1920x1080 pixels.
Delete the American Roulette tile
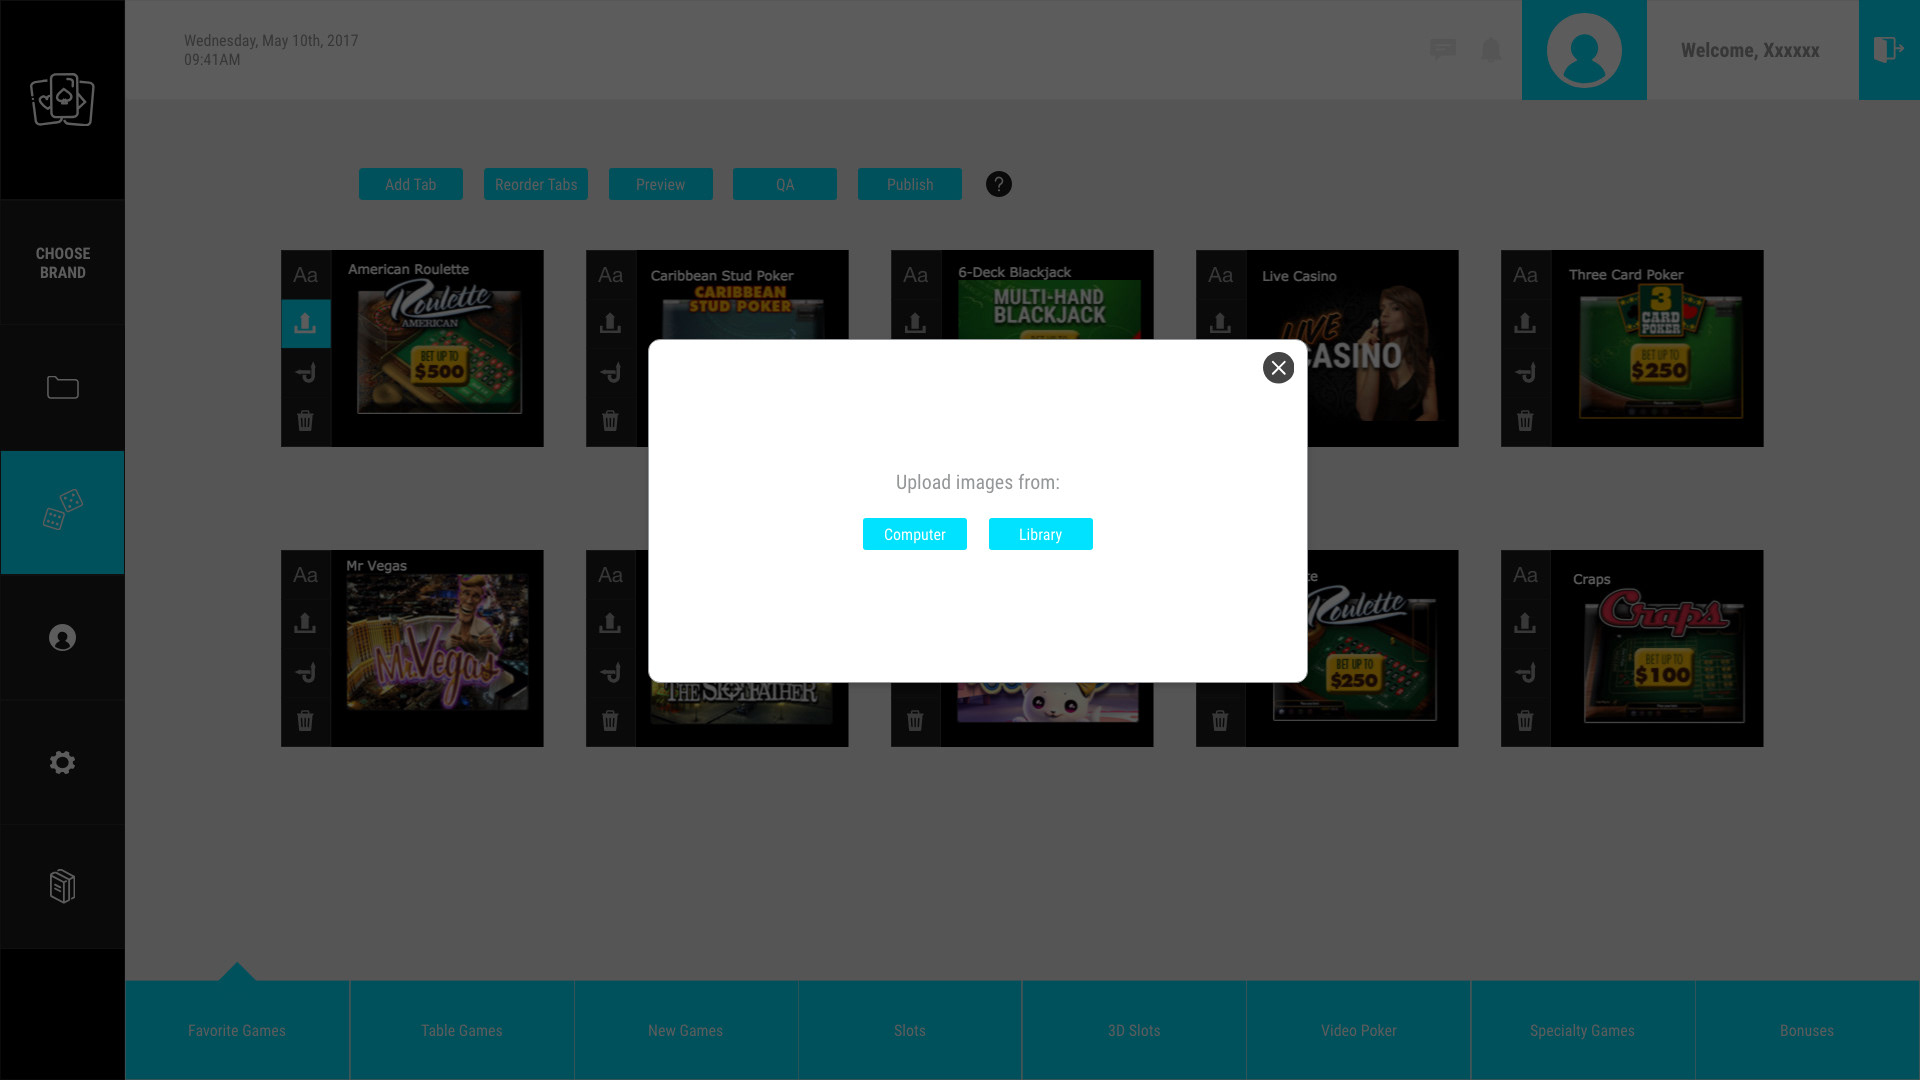coord(305,421)
